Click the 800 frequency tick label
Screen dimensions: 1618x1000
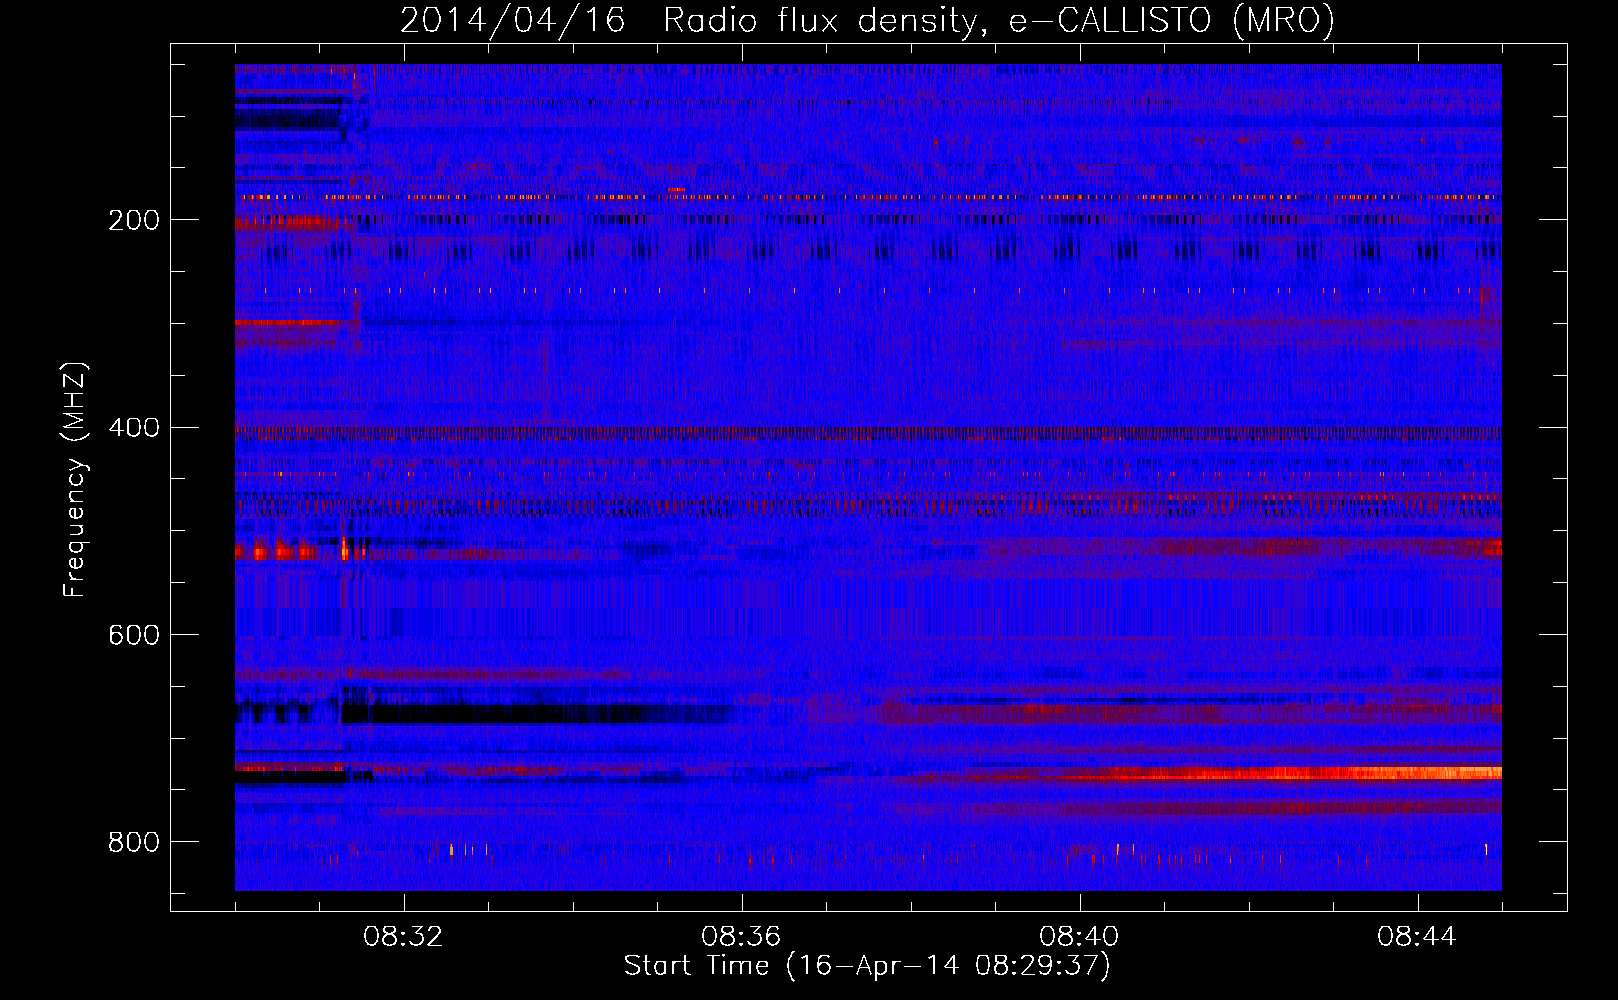click(134, 842)
